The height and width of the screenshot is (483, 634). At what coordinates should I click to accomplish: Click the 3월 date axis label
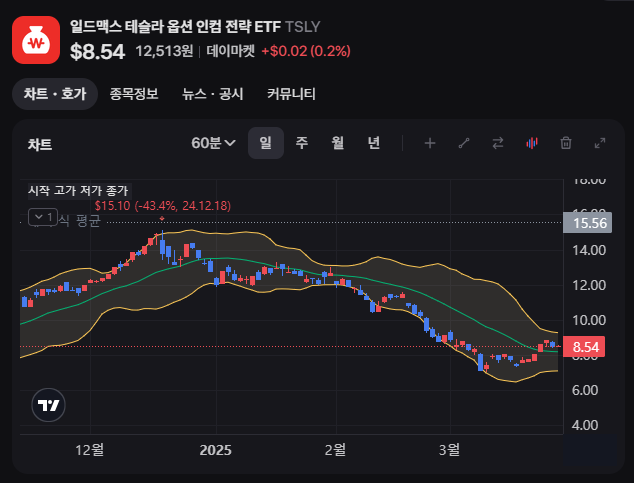click(x=449, y=450)
